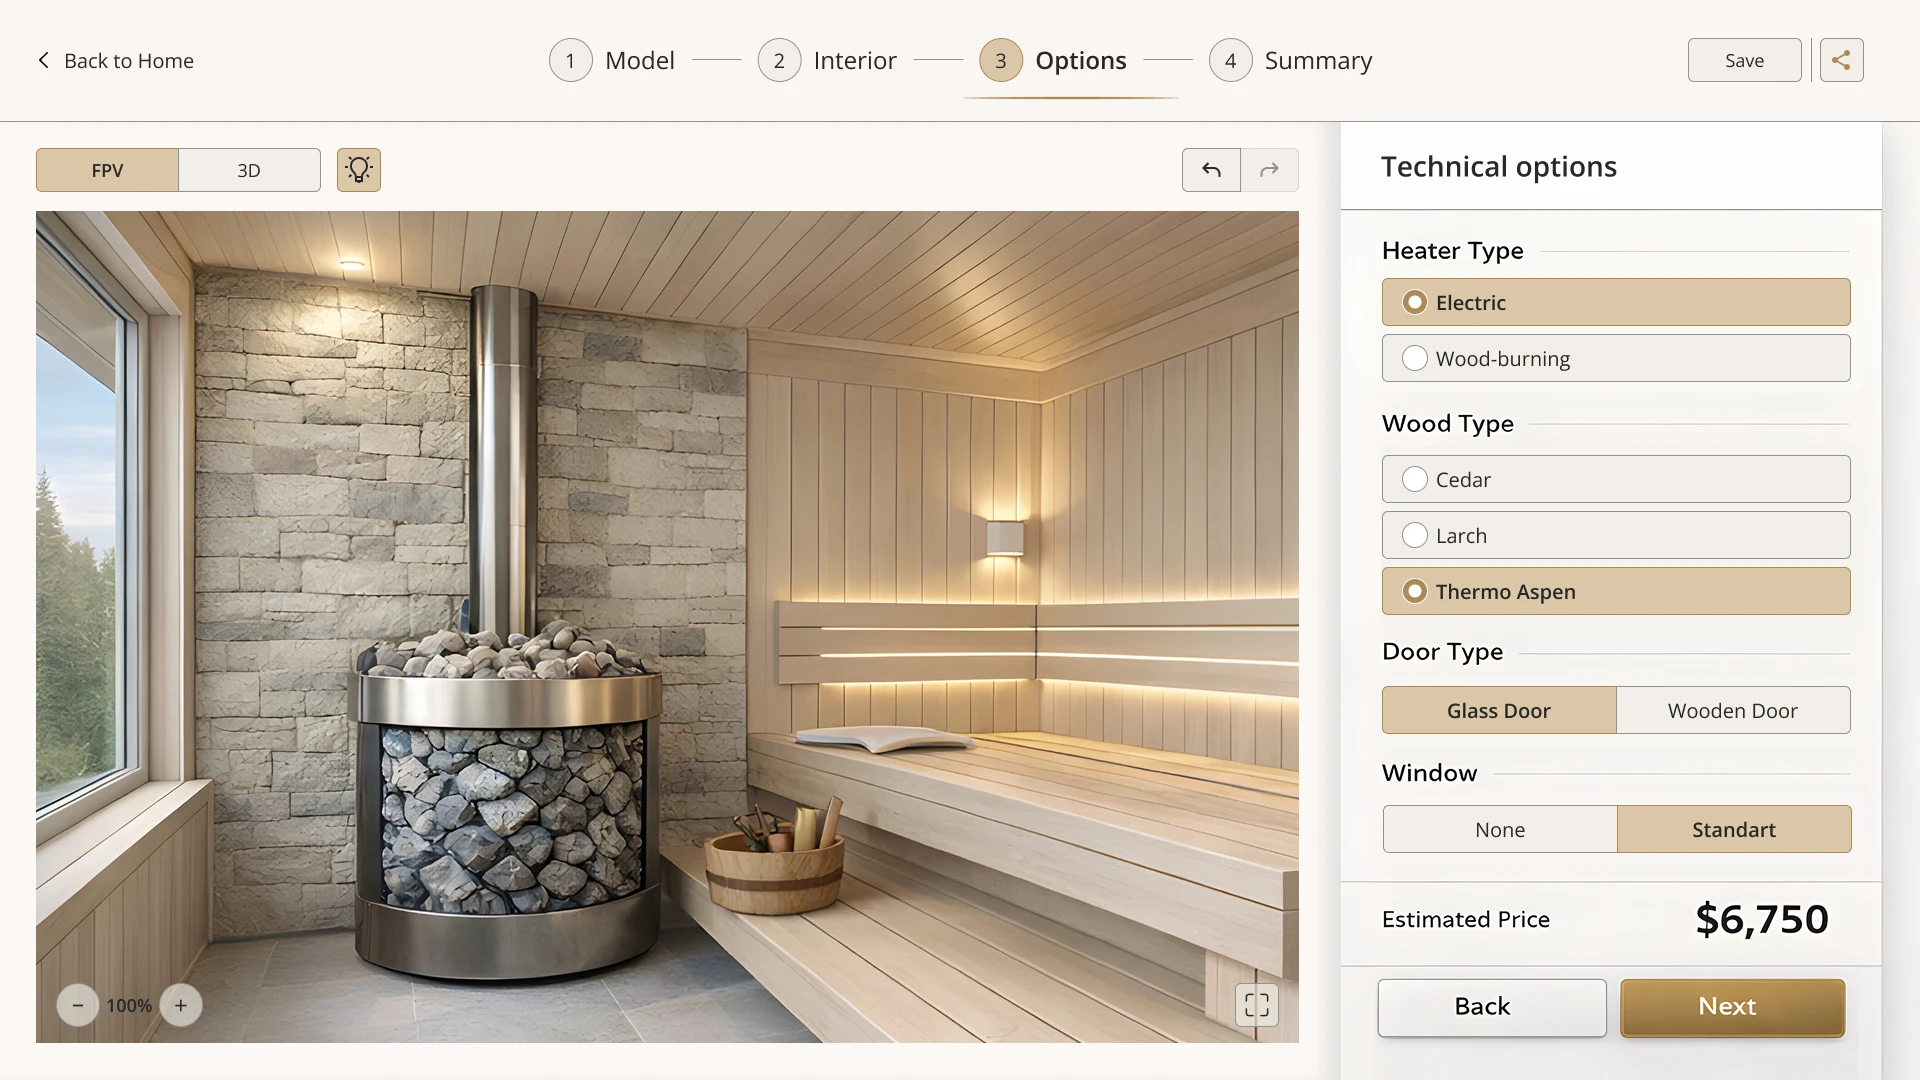Switch to the 3D view mode

(x=248, y=170)
